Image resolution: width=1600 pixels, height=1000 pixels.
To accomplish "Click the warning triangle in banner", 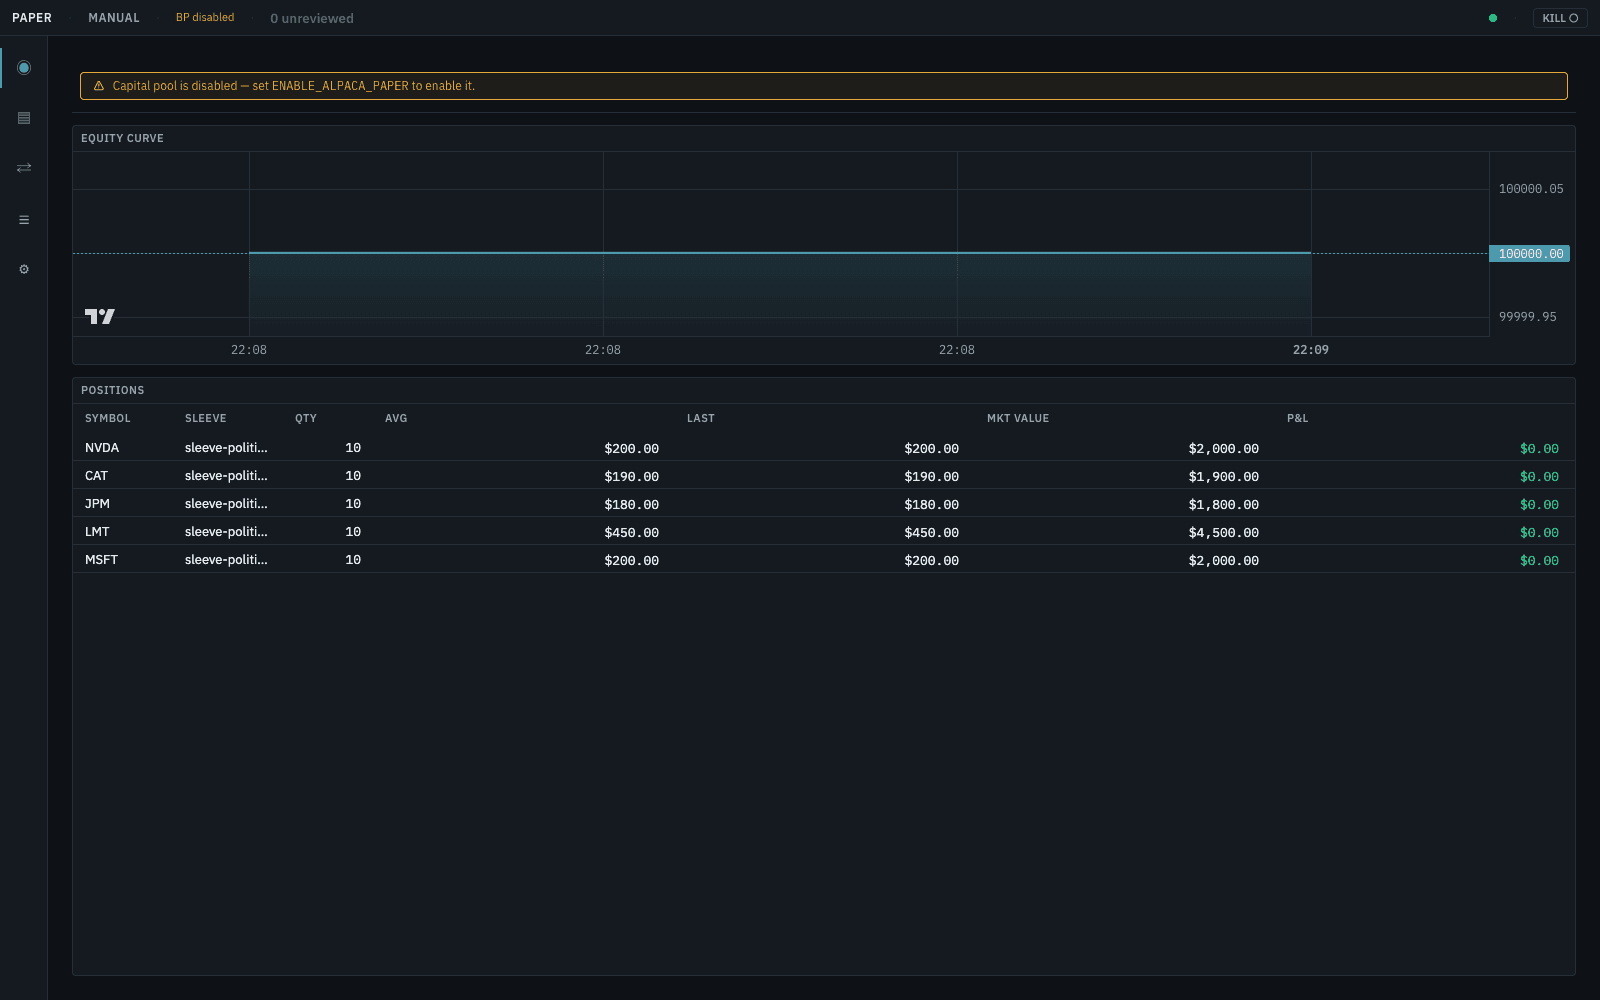I will coord(99,86).
